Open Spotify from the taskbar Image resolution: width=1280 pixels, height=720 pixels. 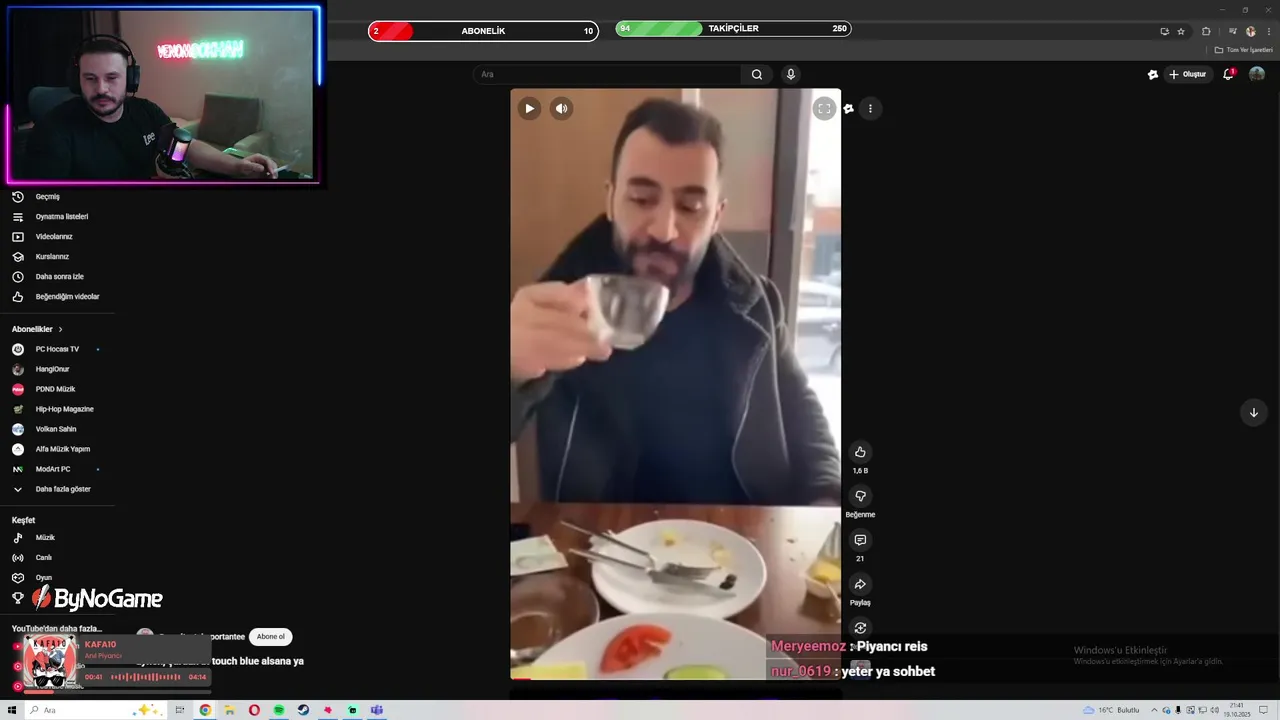[x=279, y=710]
